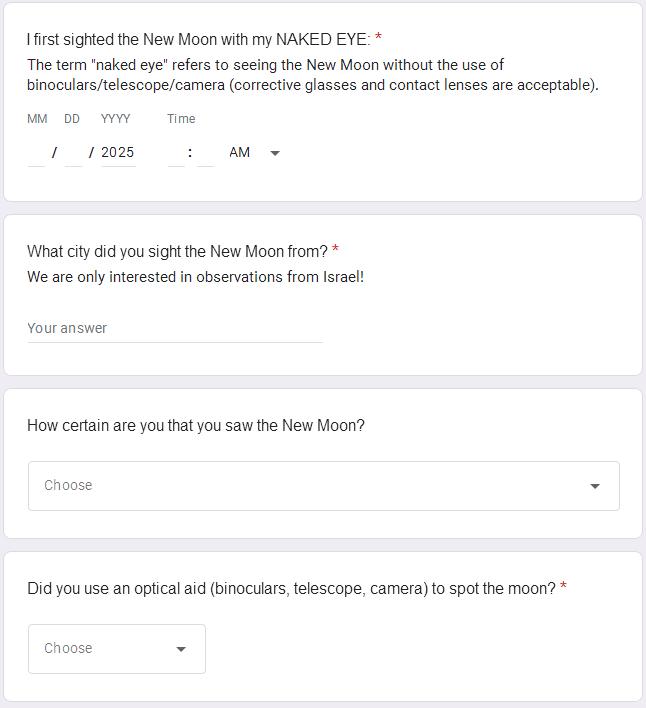Click the 'DD' label above the date
This screenshot has width=646, height=708.
72,119
